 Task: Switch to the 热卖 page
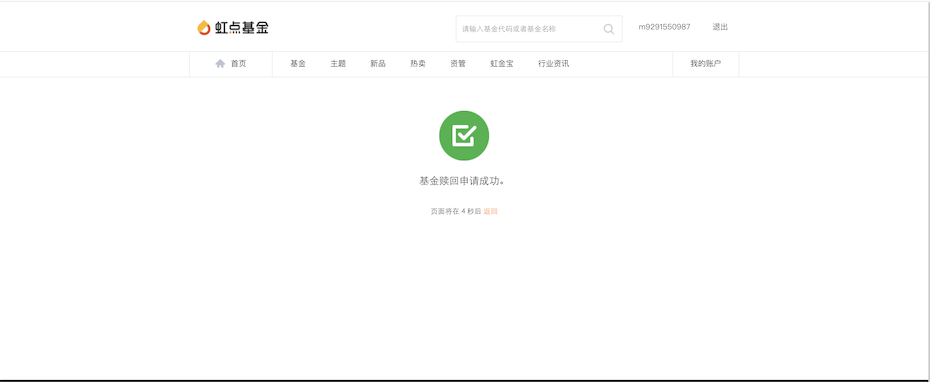pyautogui.click(x=418, y=63)
